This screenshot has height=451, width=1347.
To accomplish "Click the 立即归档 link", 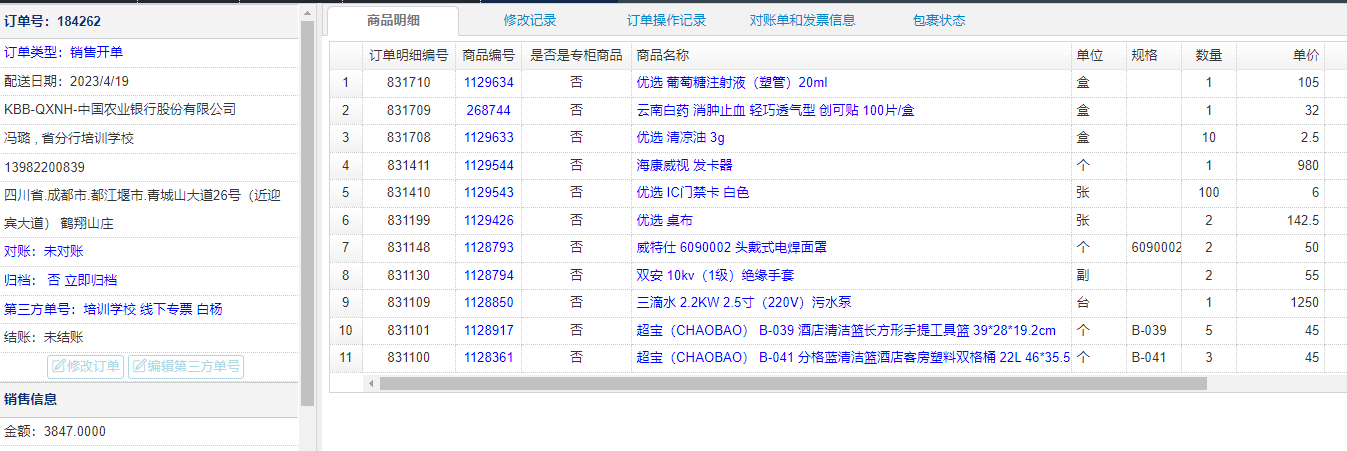I will [90, 280].
